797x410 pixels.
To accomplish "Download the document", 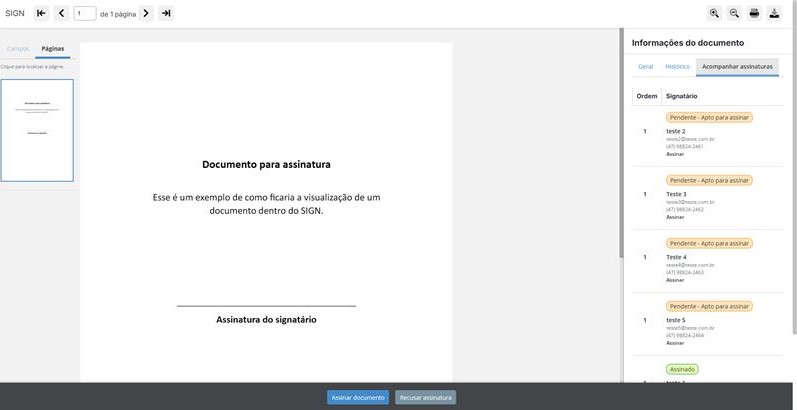I will pos(774,13).
